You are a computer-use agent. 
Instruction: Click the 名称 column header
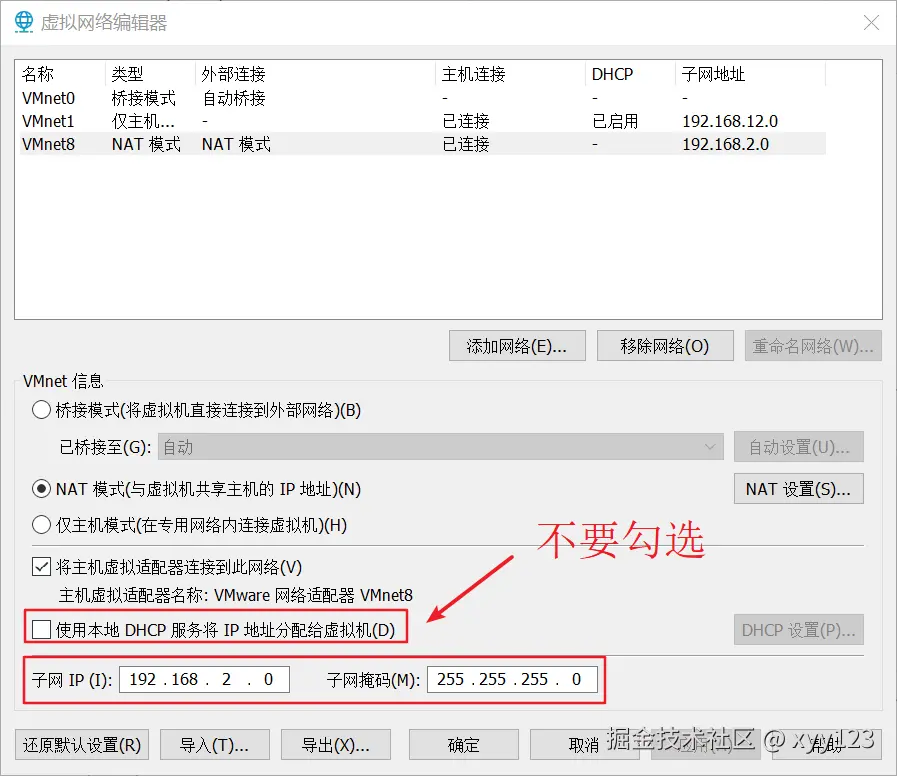(x=60, y=74)
